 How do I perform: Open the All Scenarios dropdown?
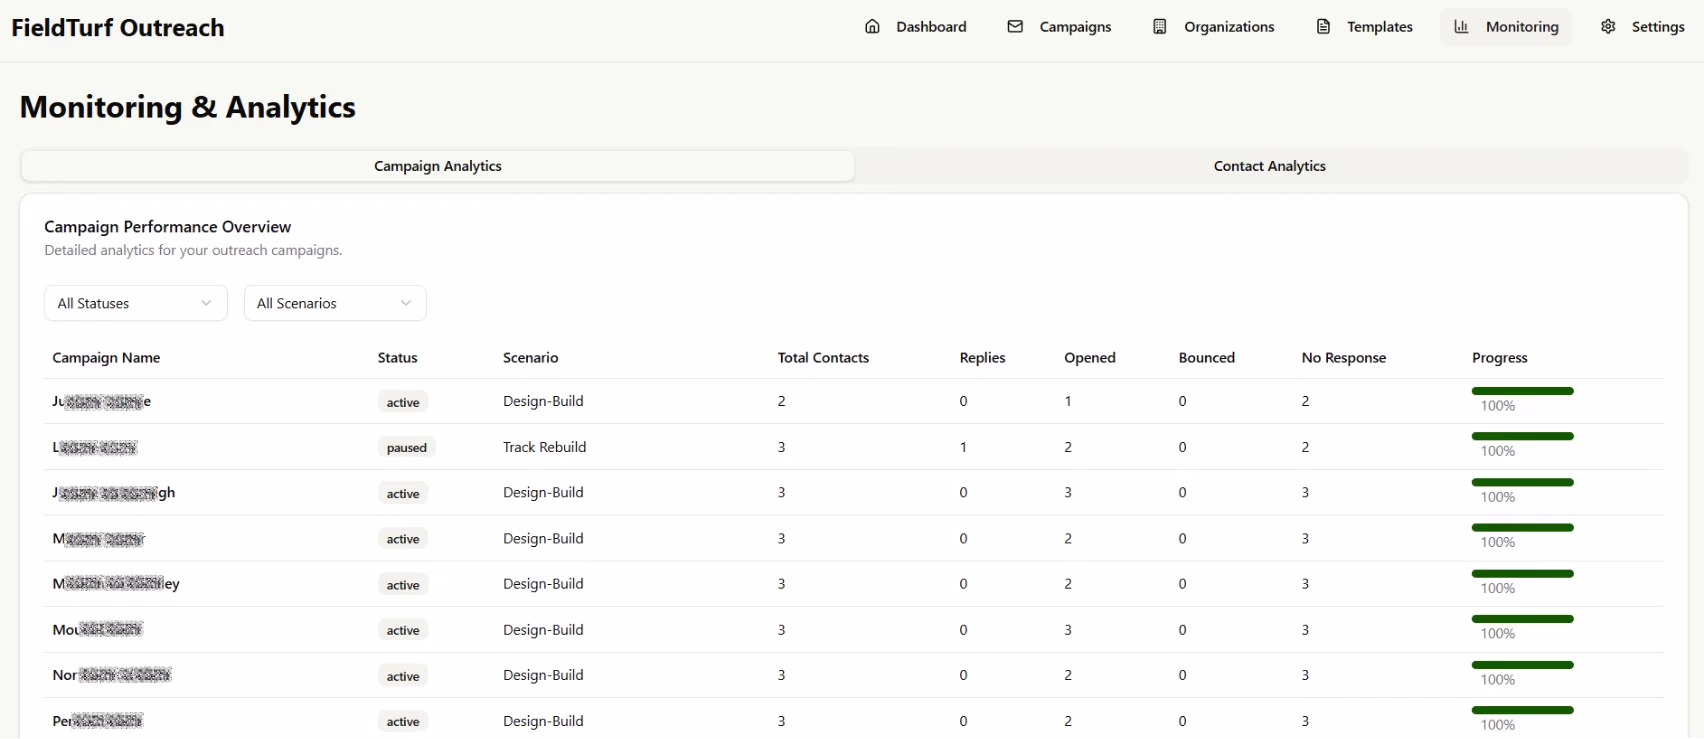(x=335, y=303)
